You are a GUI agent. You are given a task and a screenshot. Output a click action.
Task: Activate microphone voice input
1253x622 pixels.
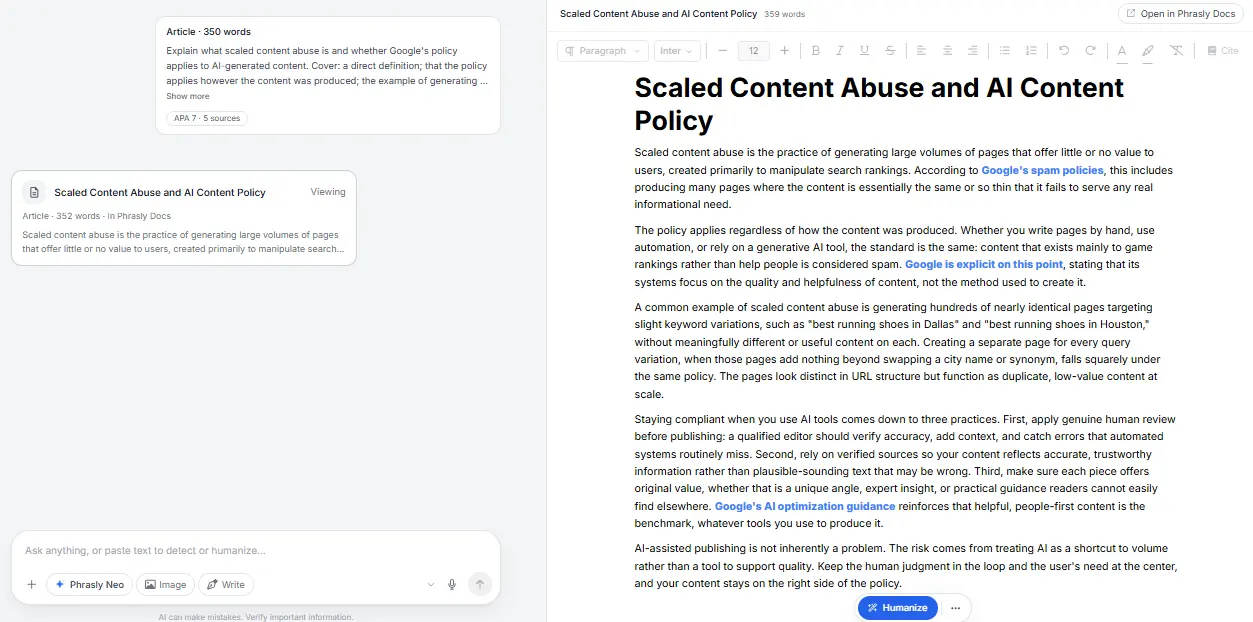[x=452, y=585]
